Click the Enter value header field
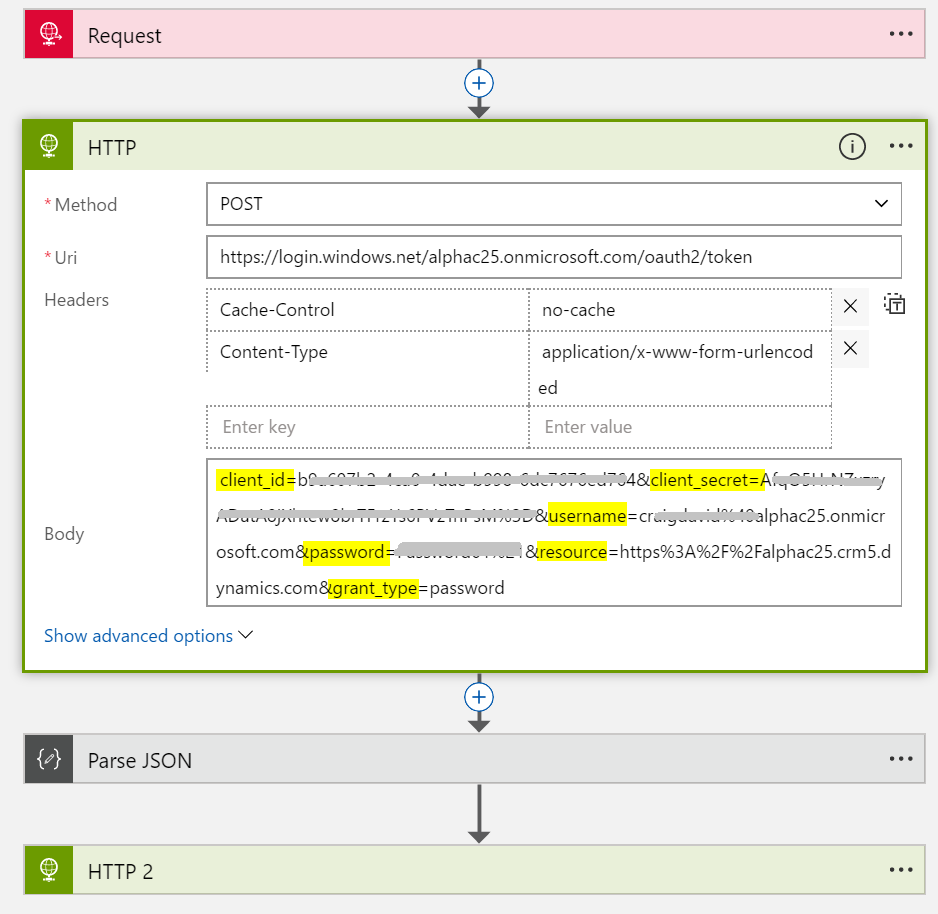The width and height of the screenshot is (938, 914). [x=679, y=427]
